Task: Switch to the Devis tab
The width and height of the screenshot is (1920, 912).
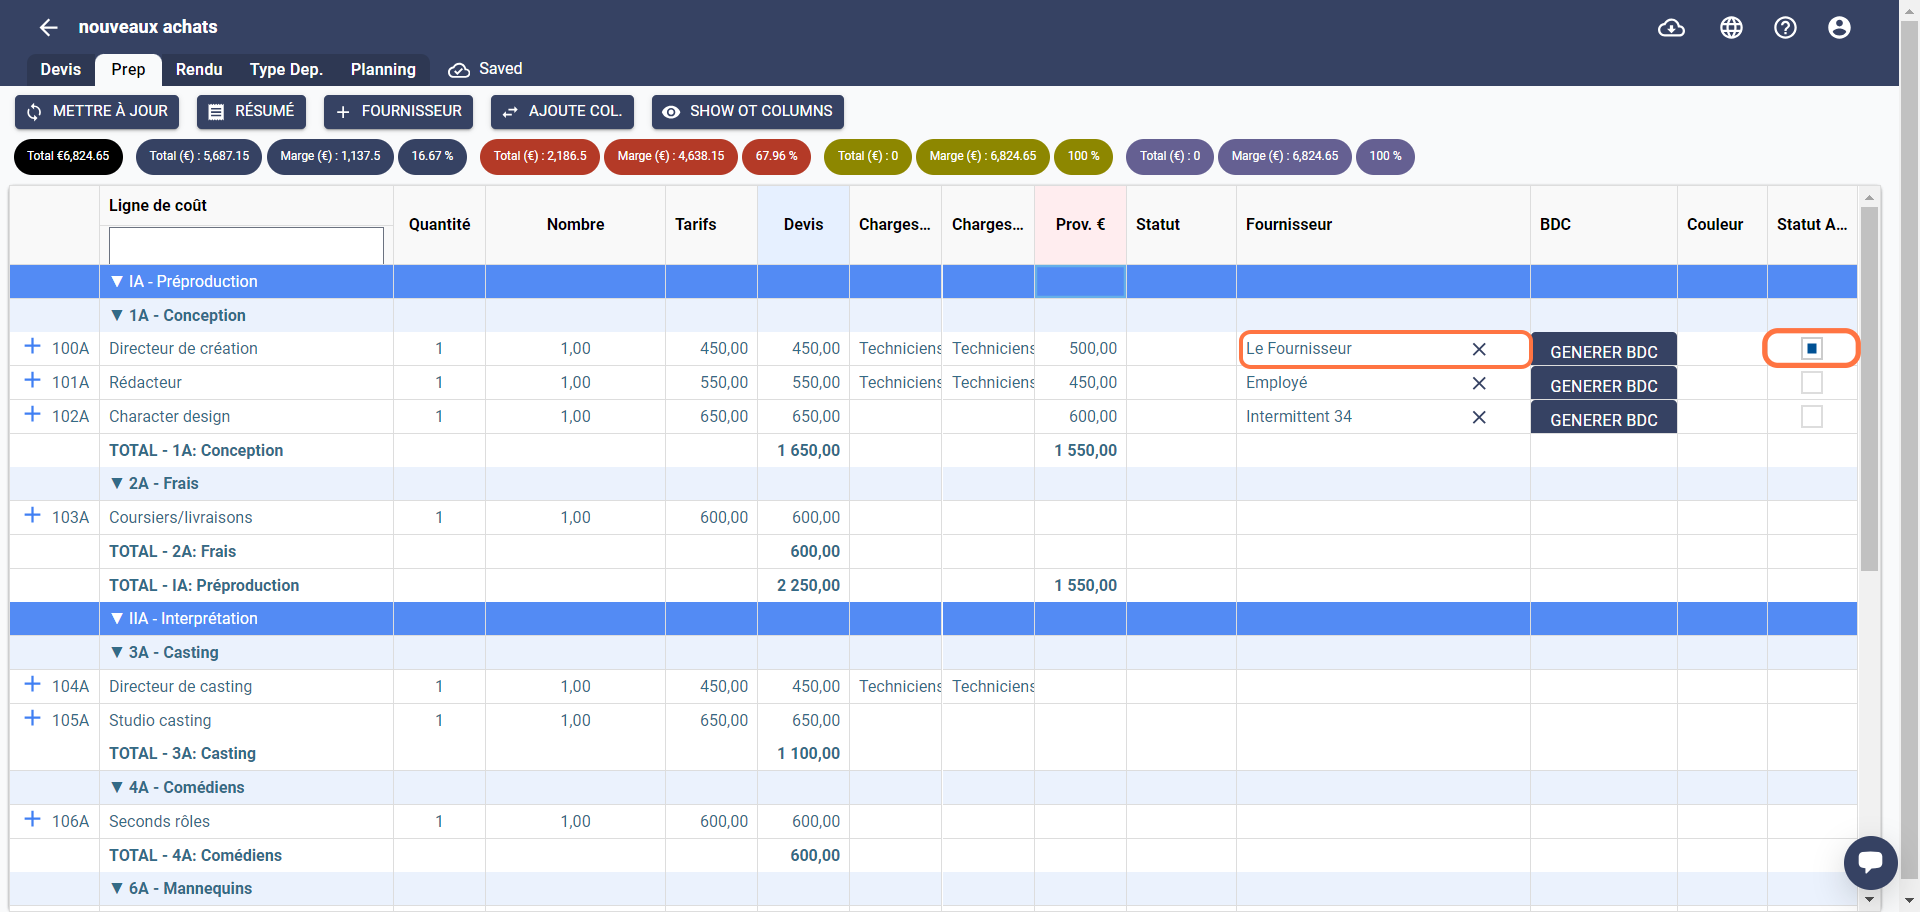Action: point(60,69)
